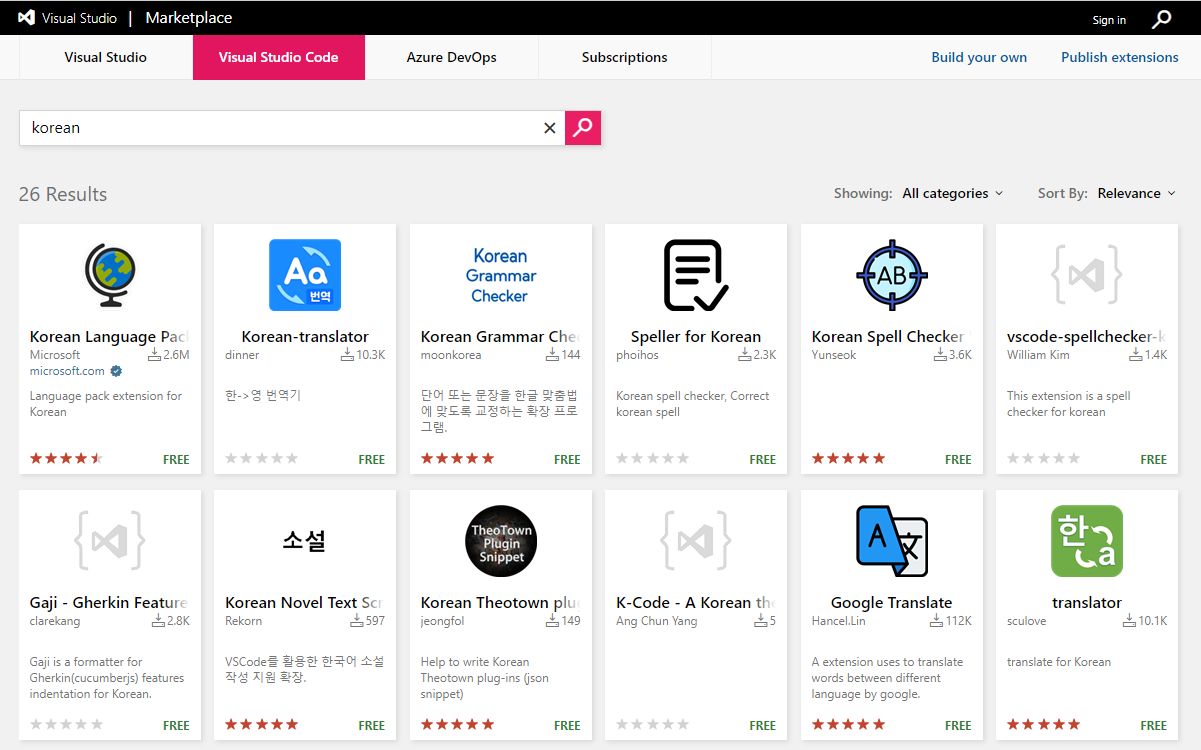1201x750 pixels.
Task: Open the Publish extensions link
Action: (x=1120, y=57)
